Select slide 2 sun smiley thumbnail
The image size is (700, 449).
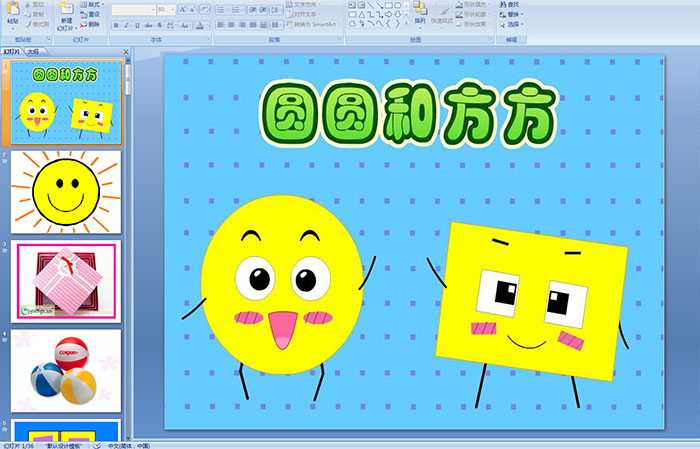tap(66, 192)
